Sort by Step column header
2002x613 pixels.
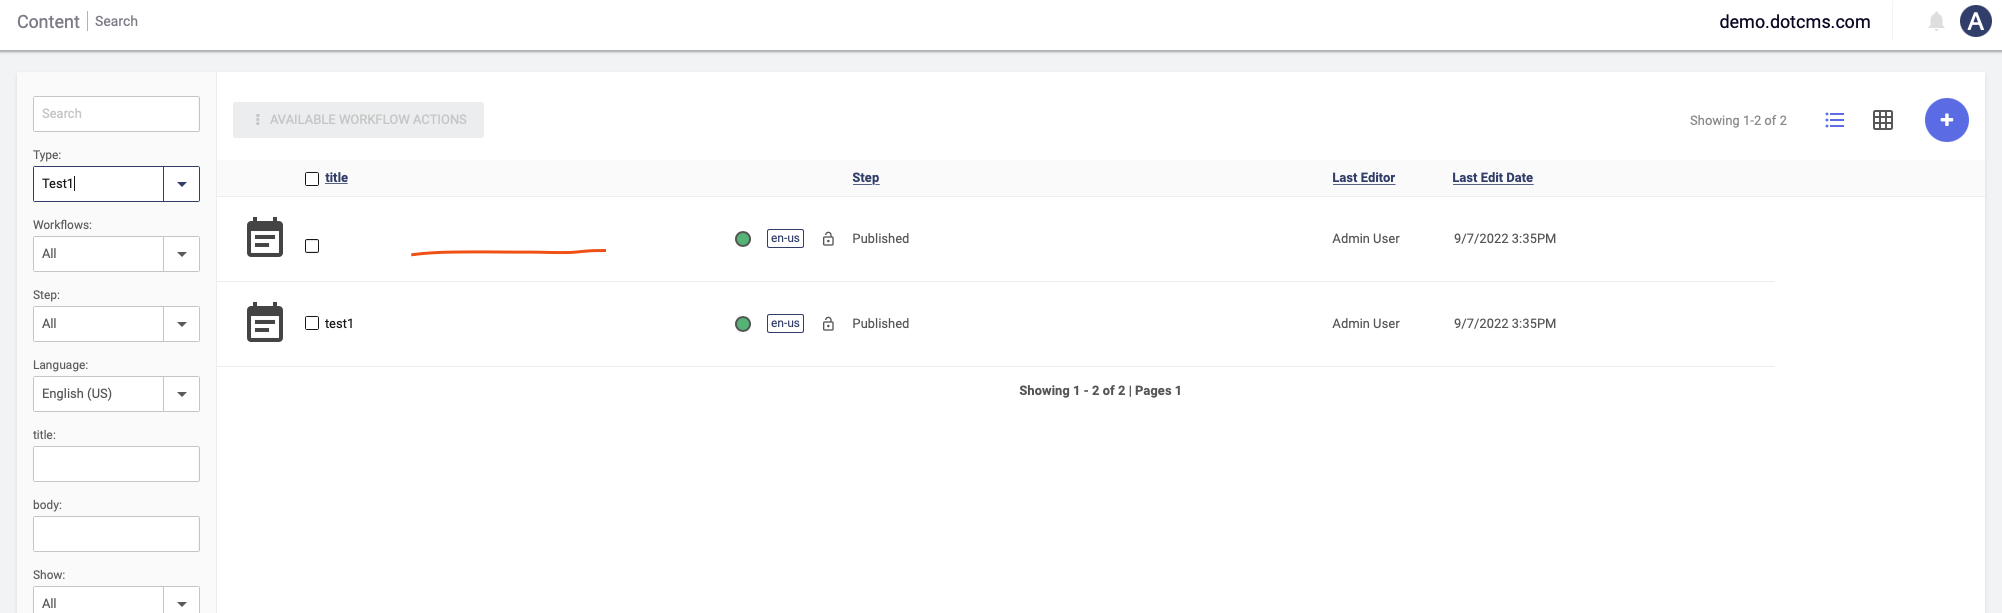coord(866,178)
